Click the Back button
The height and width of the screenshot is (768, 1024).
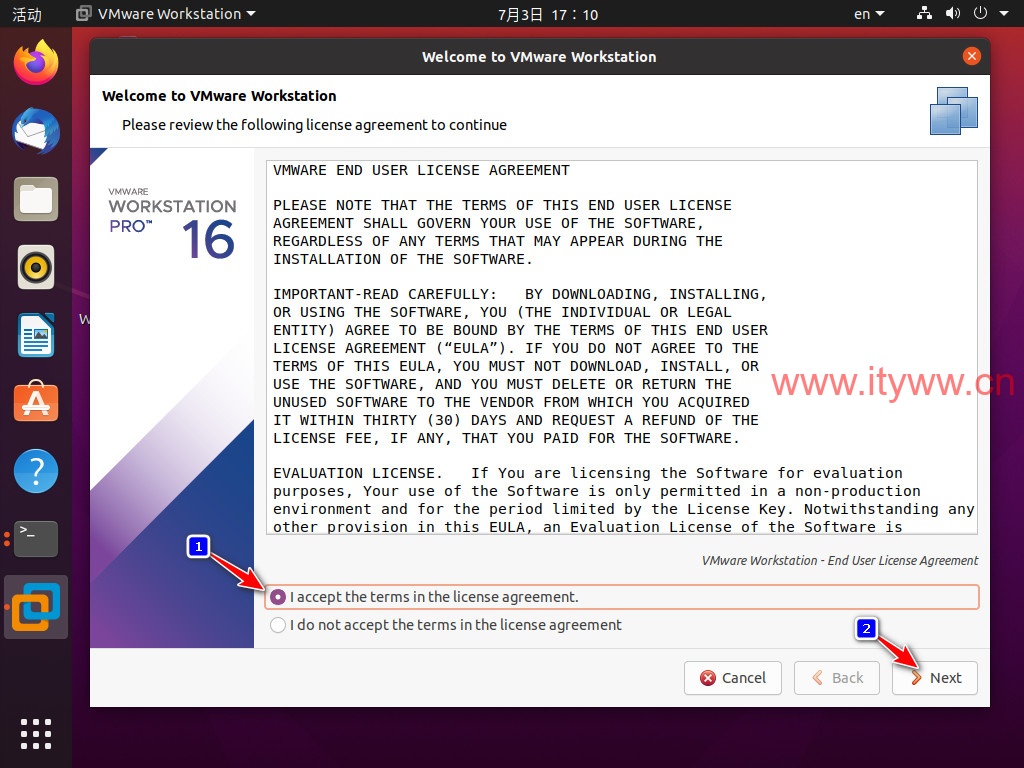pos(837,678)
